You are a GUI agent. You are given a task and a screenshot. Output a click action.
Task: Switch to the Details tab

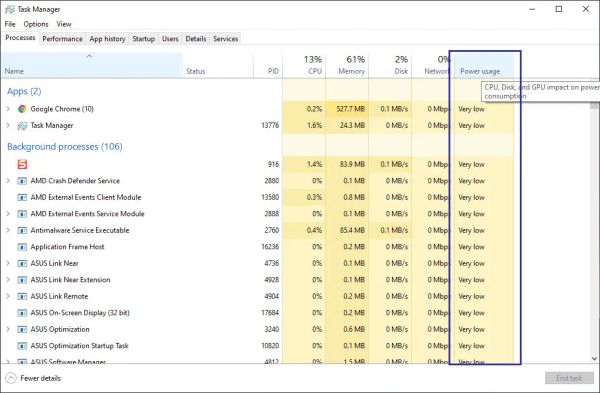pos(196,39)
